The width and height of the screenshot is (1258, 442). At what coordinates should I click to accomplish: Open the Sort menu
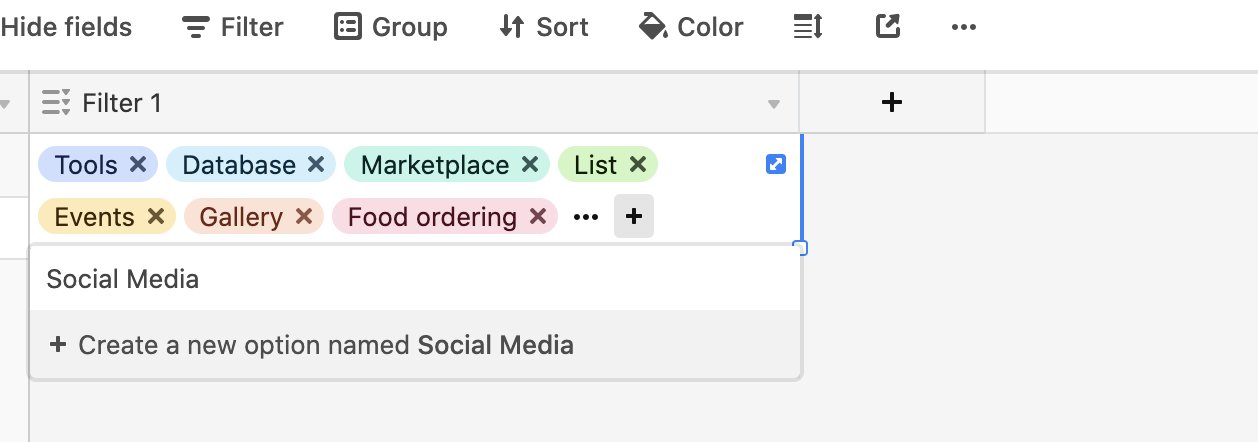543,27
